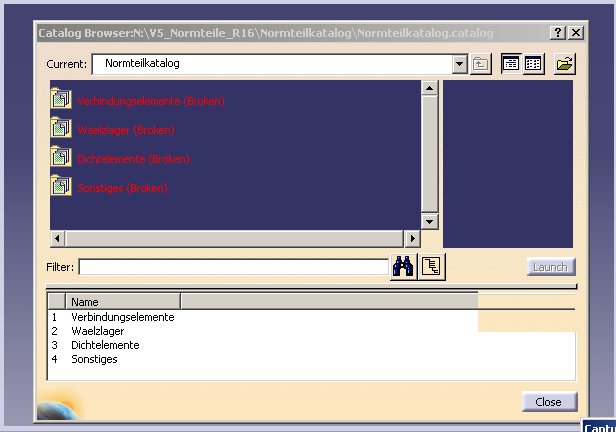Focus the Filter text field
Viewport: 616px width, 432px height.
point(234,267)
